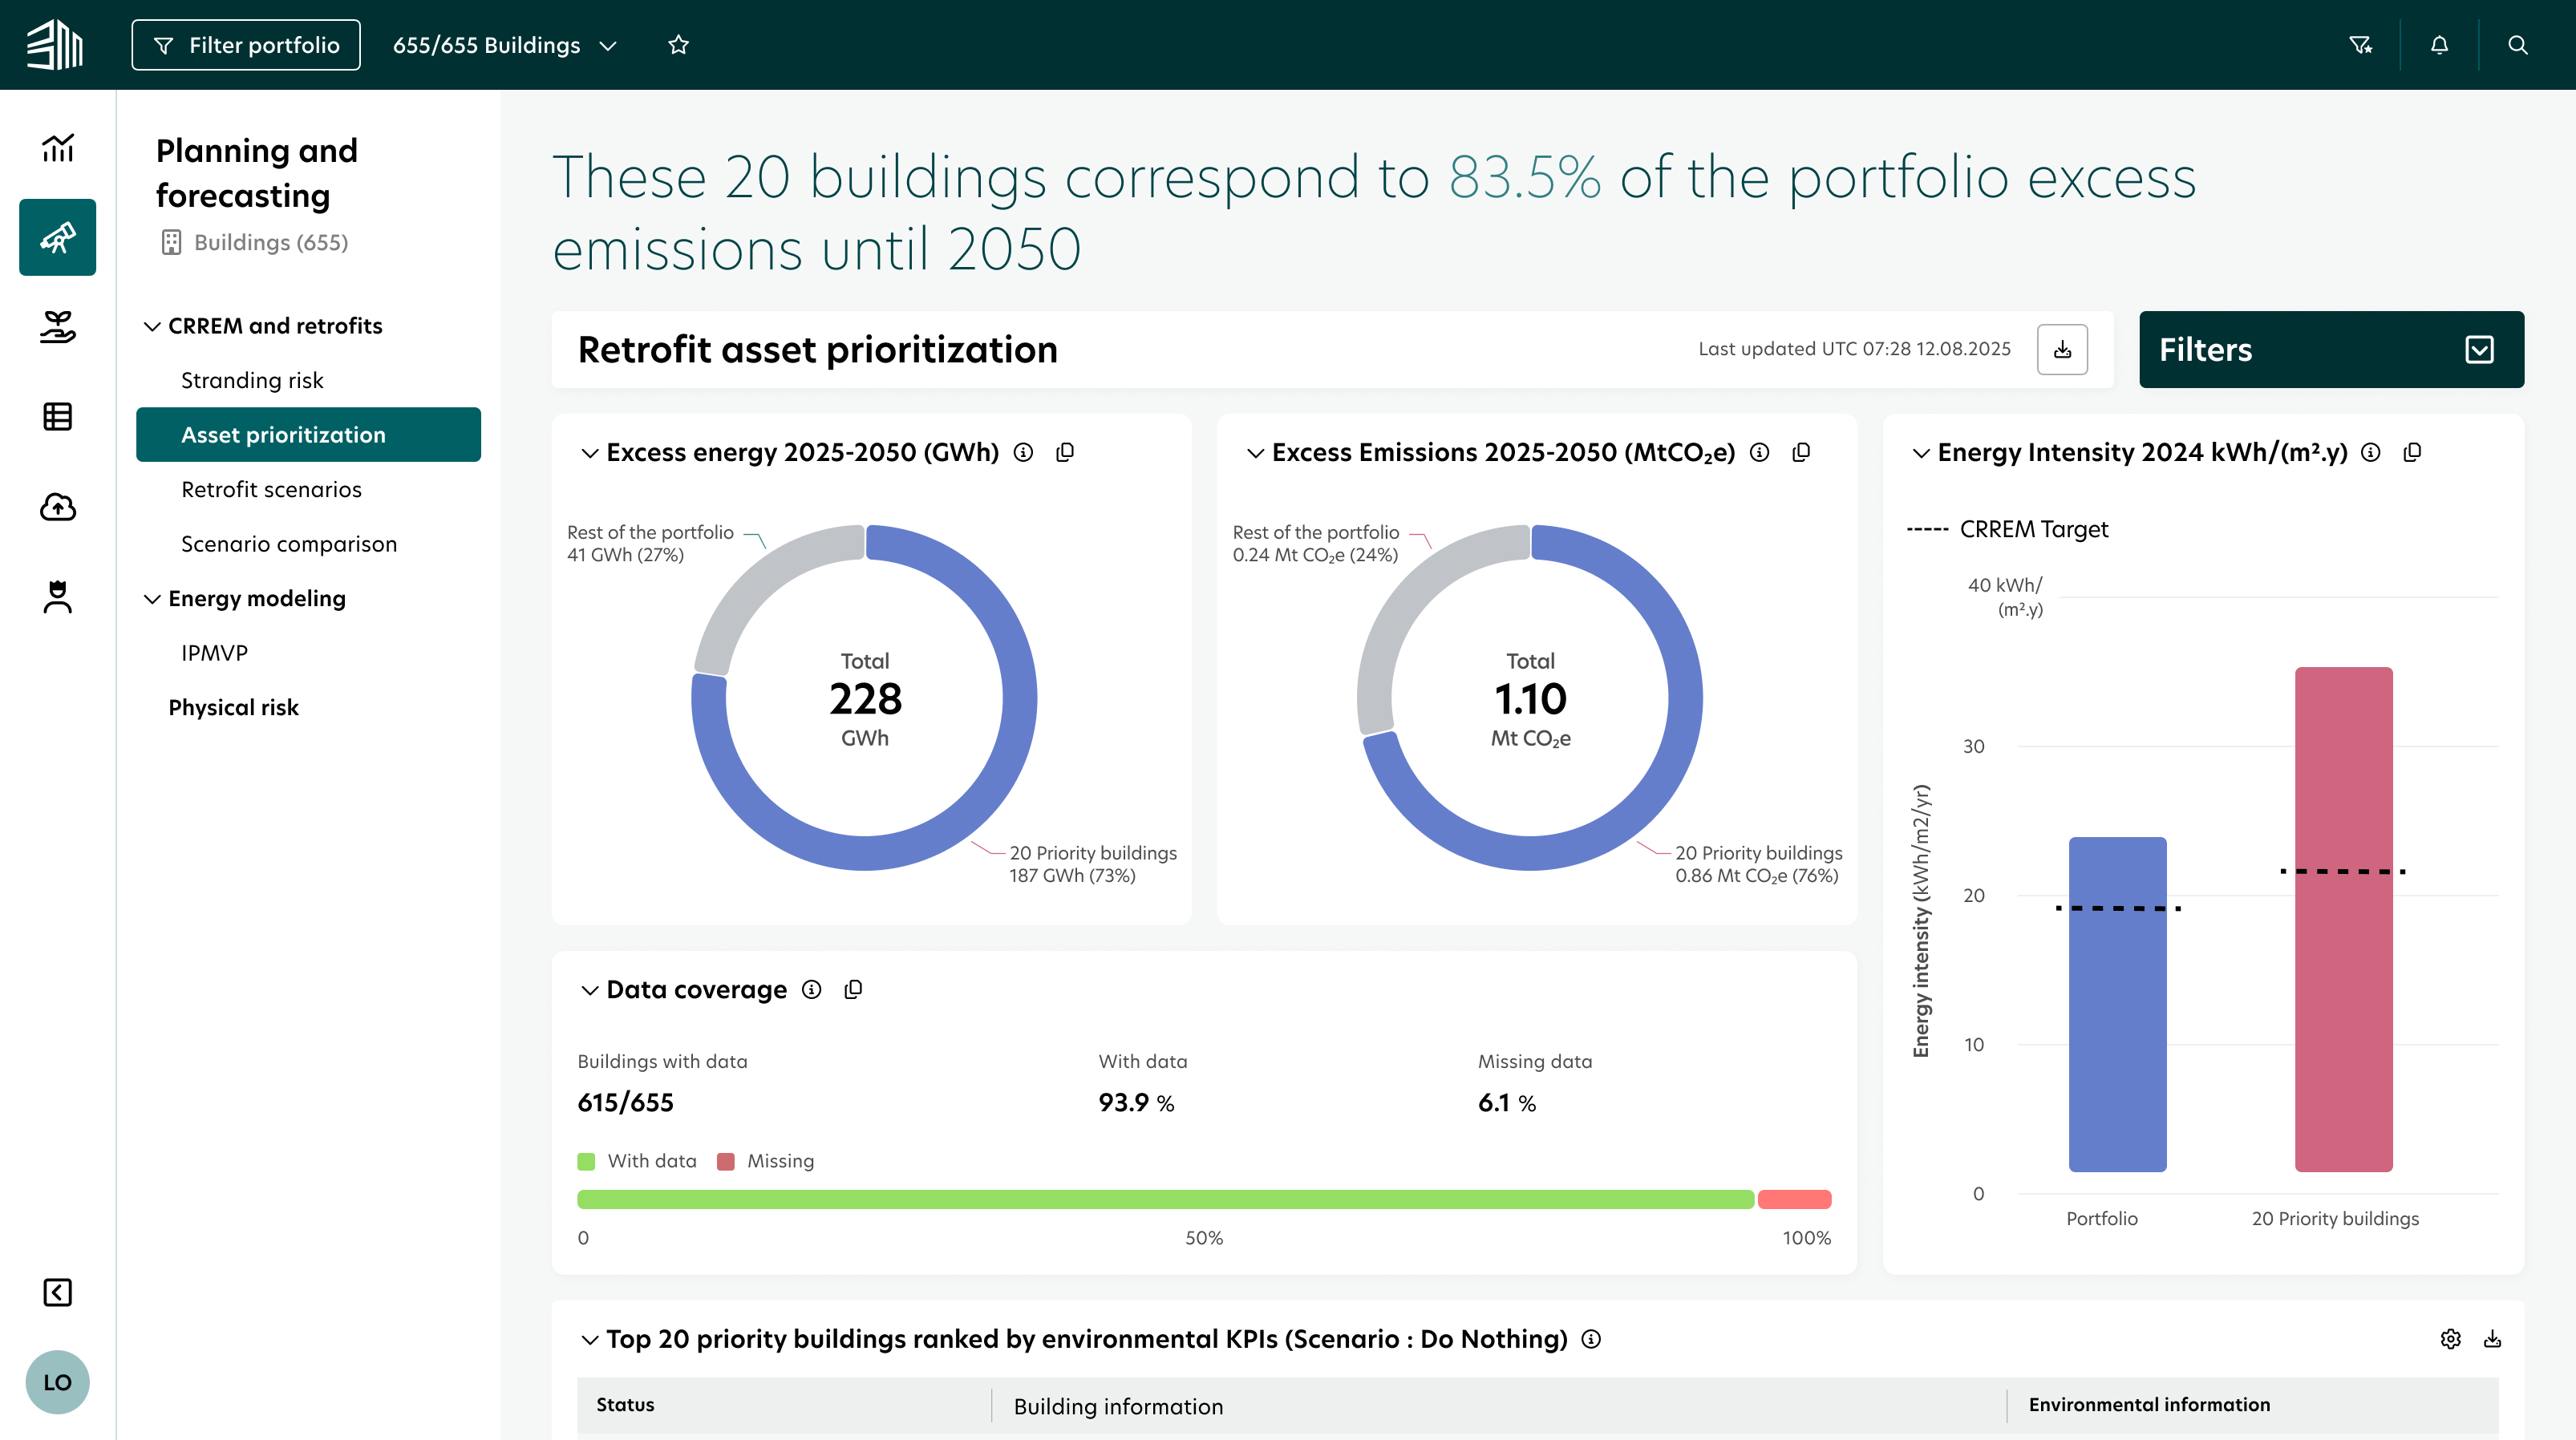Click the 615/655 buildings with data value
Image resolution: width=2576 pixels, height=1440 pixels.
point(625,1102)
